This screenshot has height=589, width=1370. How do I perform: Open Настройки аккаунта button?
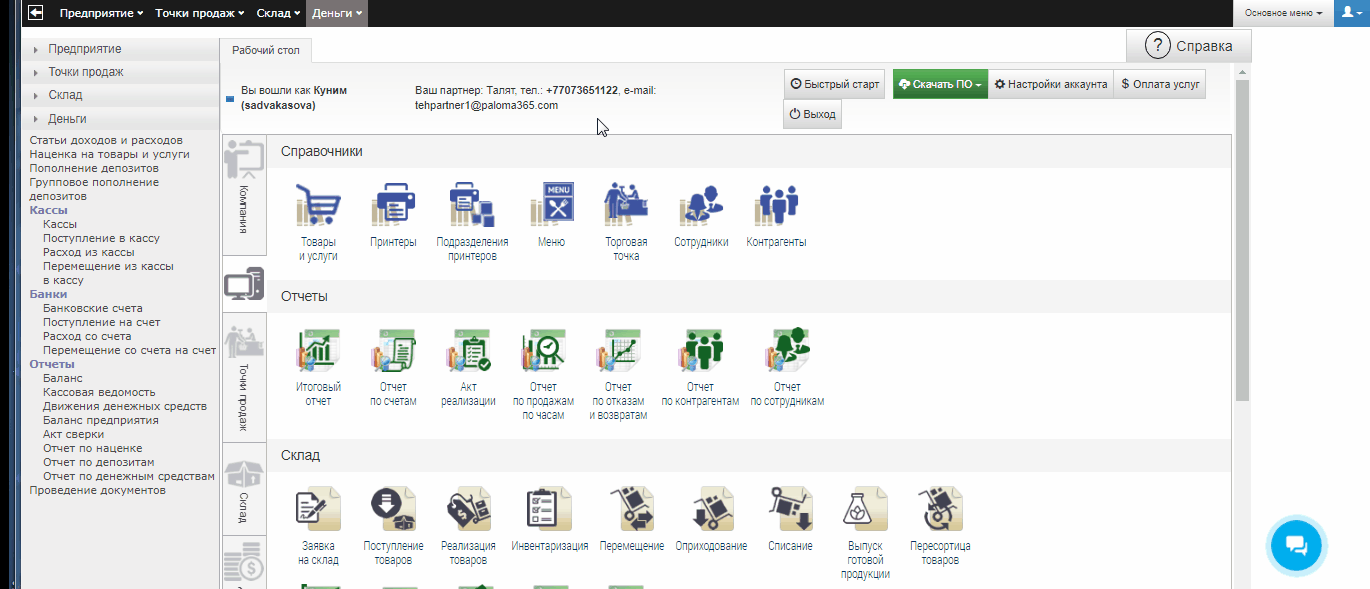pyautogui.click(x=1050, y=85)
